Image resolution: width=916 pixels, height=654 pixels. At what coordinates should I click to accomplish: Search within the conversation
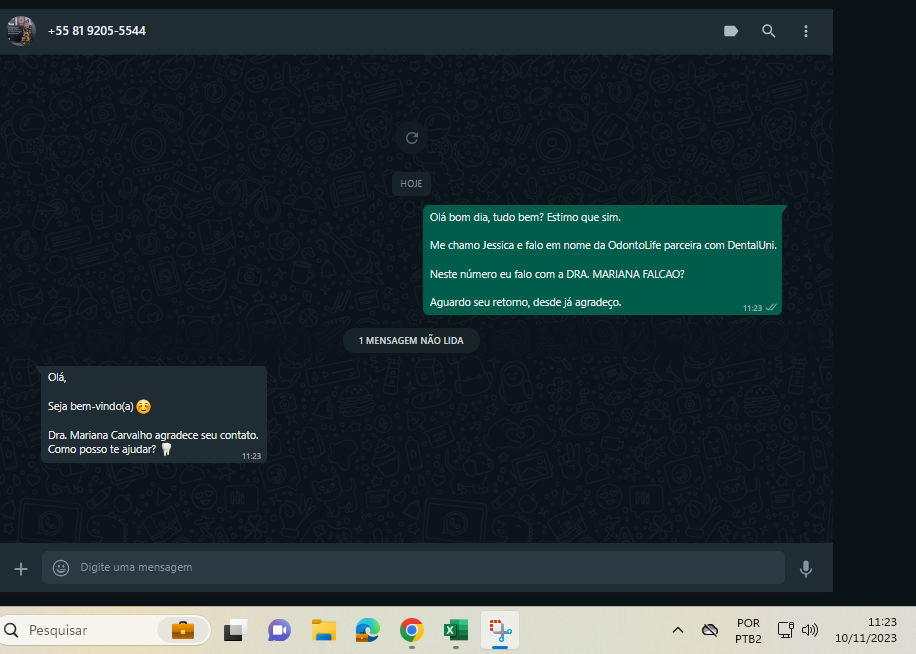(x=768, y=31)
